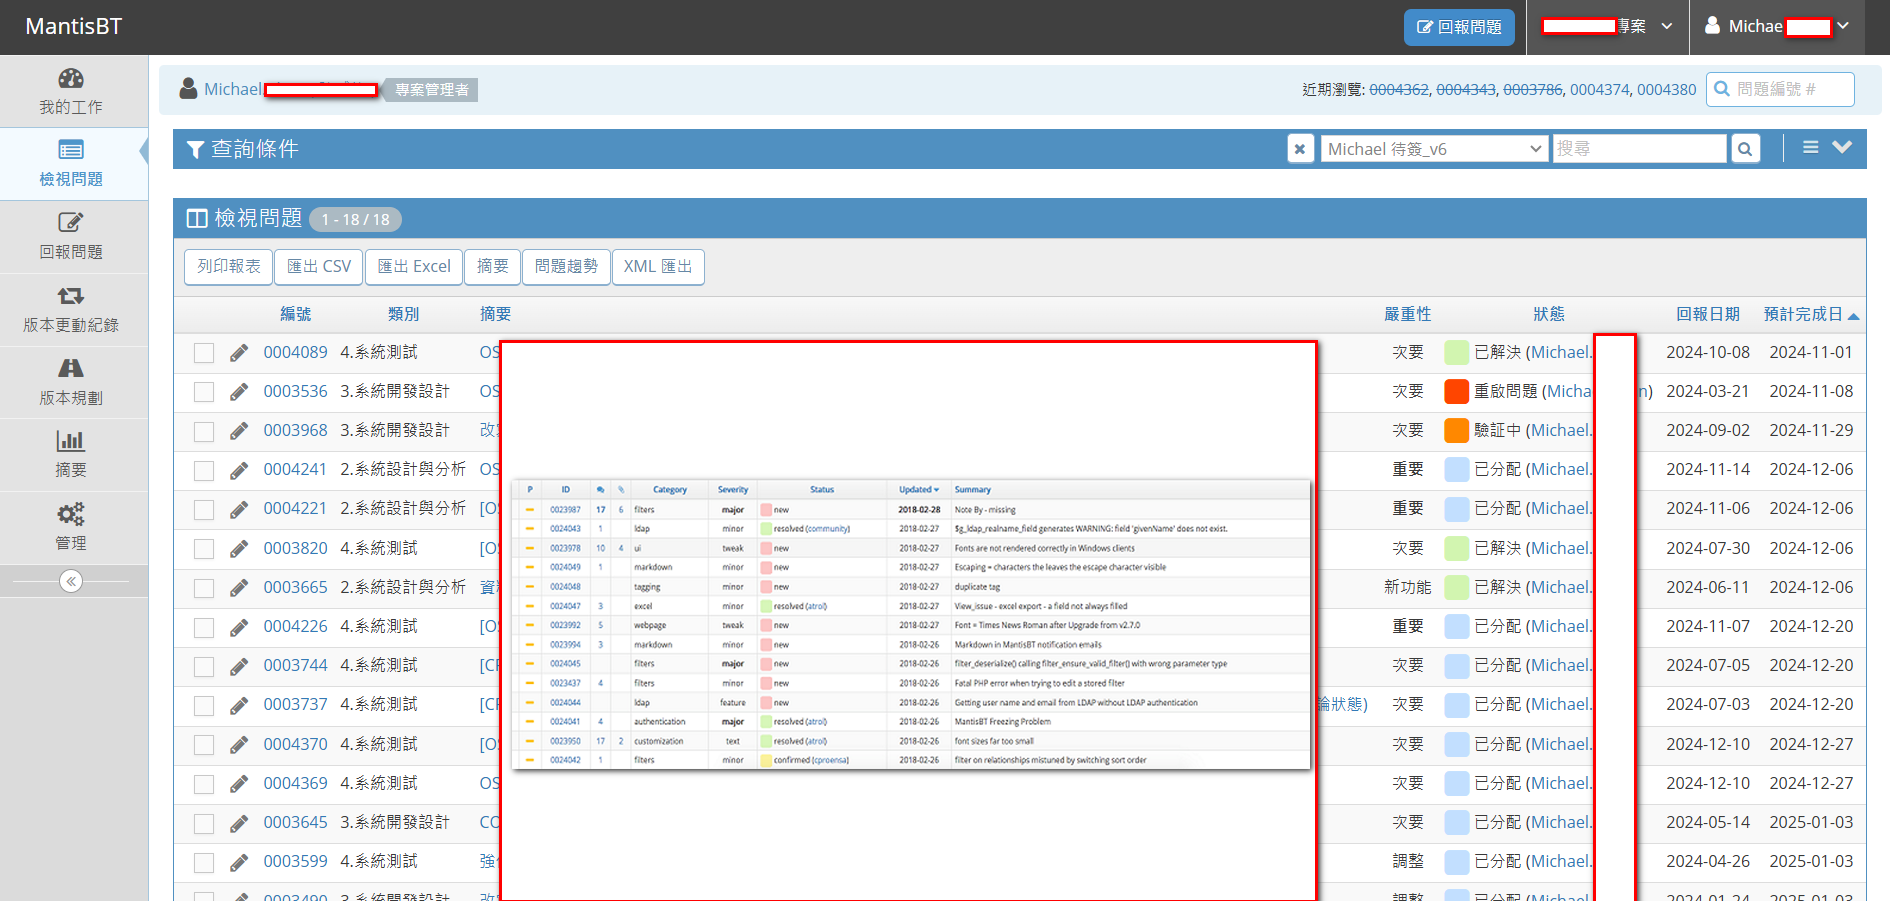Image resolution: width=1890 pixels, height=901 pixels.
Task: Click the pencil edit icon for issue 0004089
Action: (239, 353)
